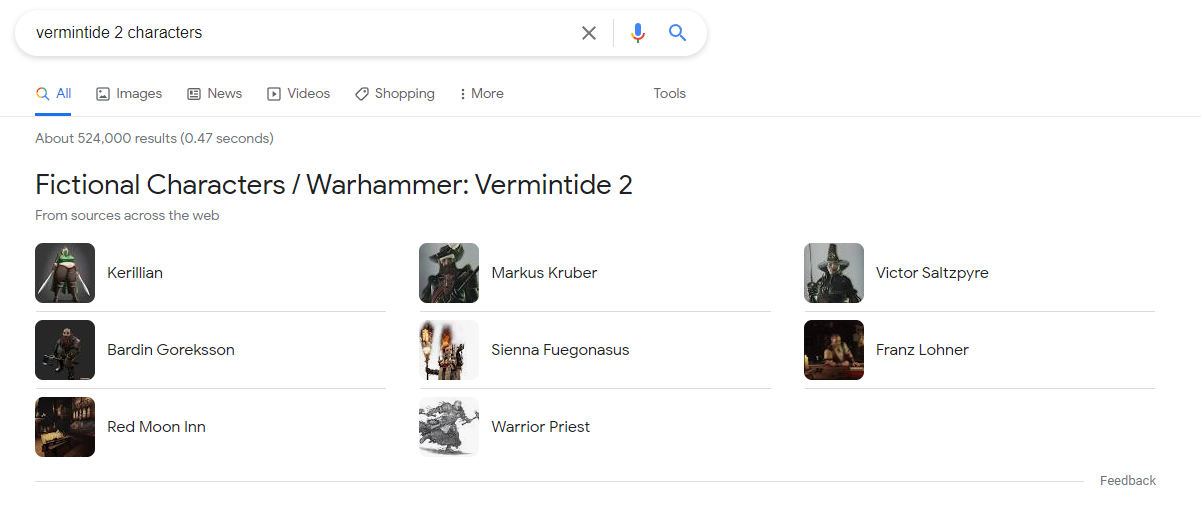Open the Warrior Priest entry
Viewport: 1201px width, 520px height.
pyautogui.click(x=540, y=427)
